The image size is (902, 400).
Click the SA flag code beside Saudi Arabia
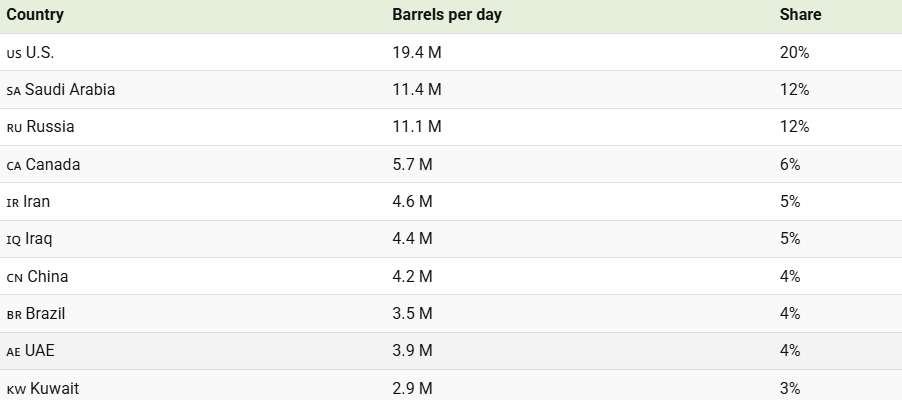(14, 90)
